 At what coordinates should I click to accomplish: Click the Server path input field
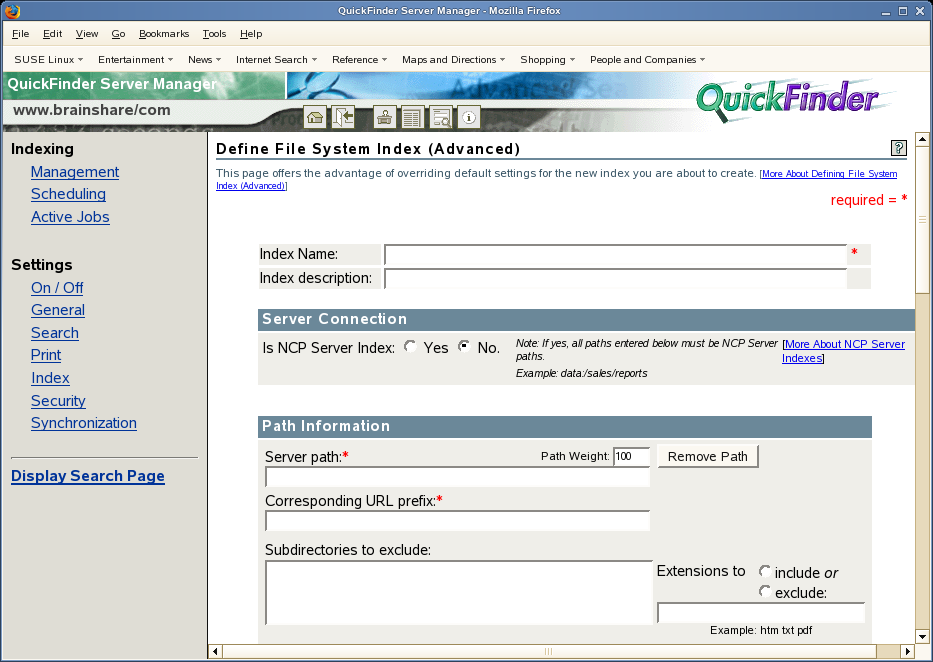[x=457, y=477]
